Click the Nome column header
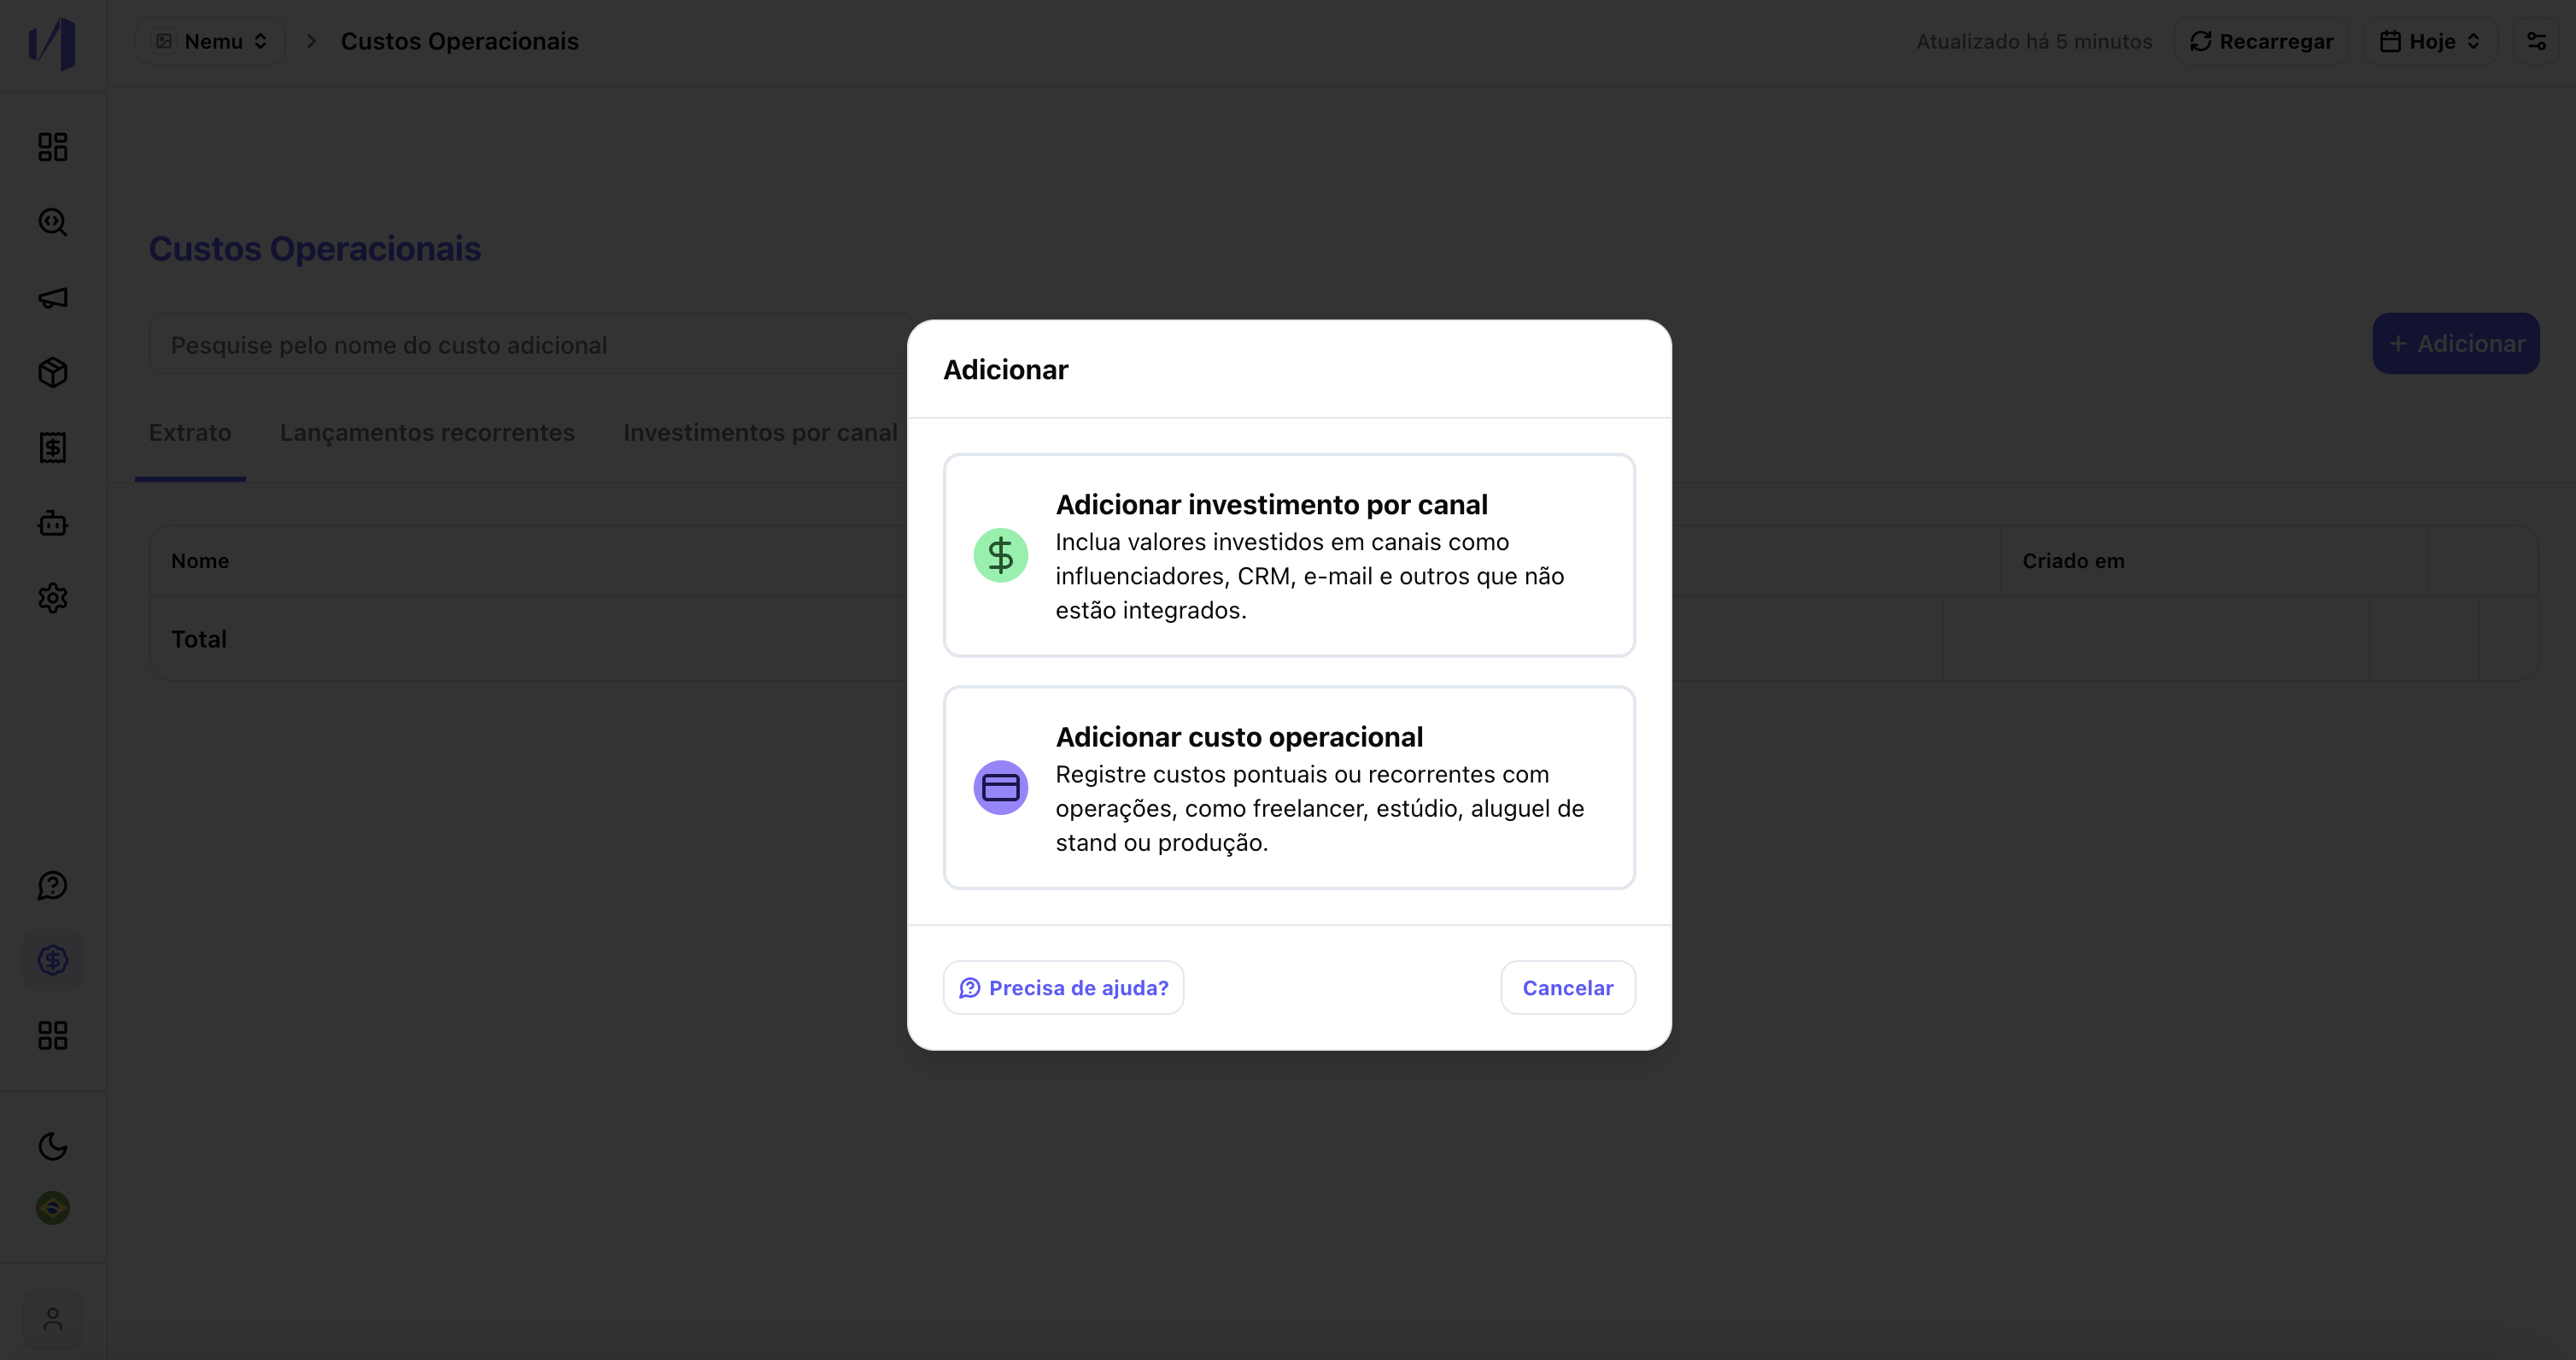The image size is (2576, 1360). [x=200, y=561]
